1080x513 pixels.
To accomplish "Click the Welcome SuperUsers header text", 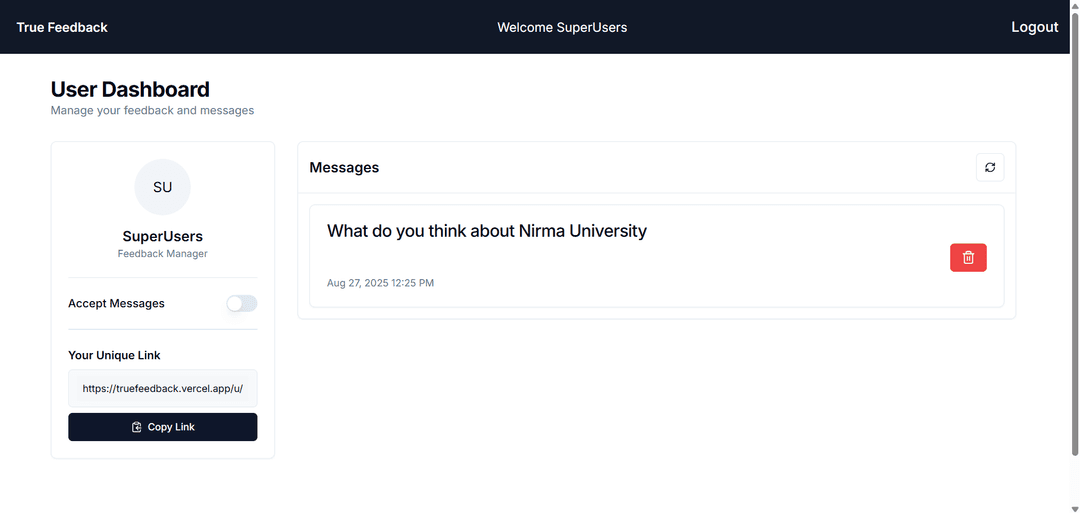I will (x=562, y=27).
